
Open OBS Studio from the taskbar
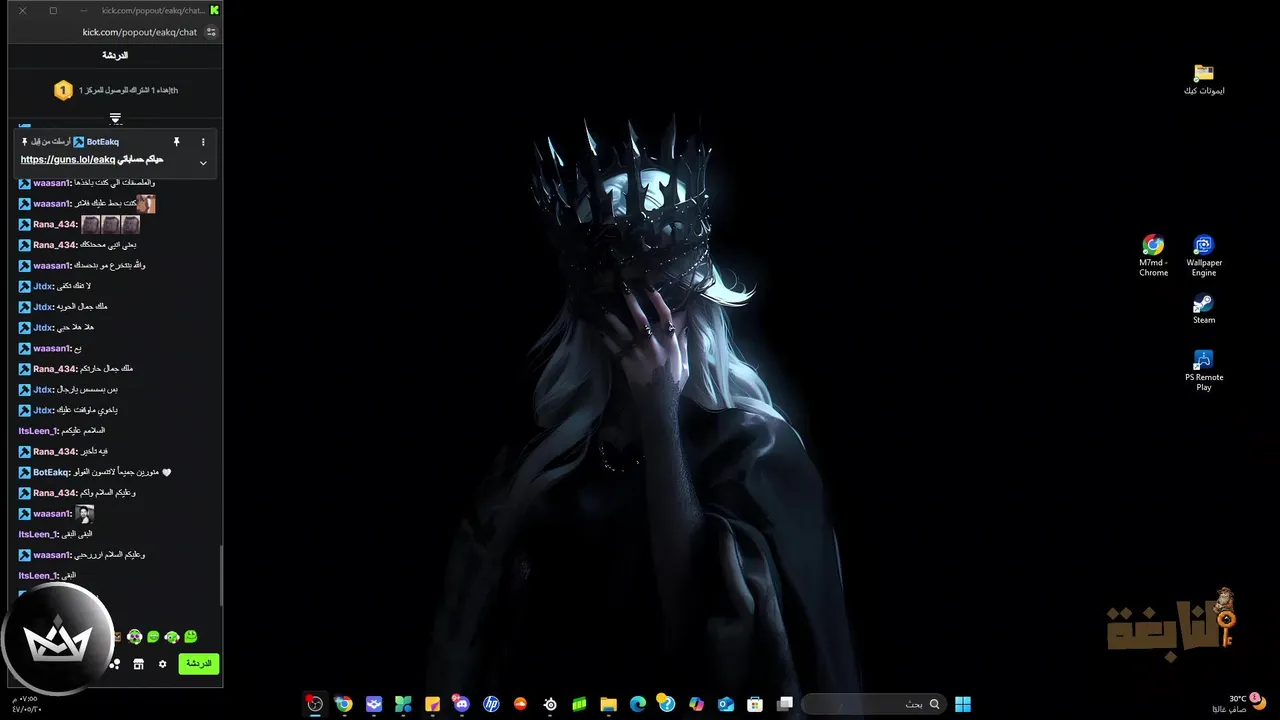(x=315, y=704)
